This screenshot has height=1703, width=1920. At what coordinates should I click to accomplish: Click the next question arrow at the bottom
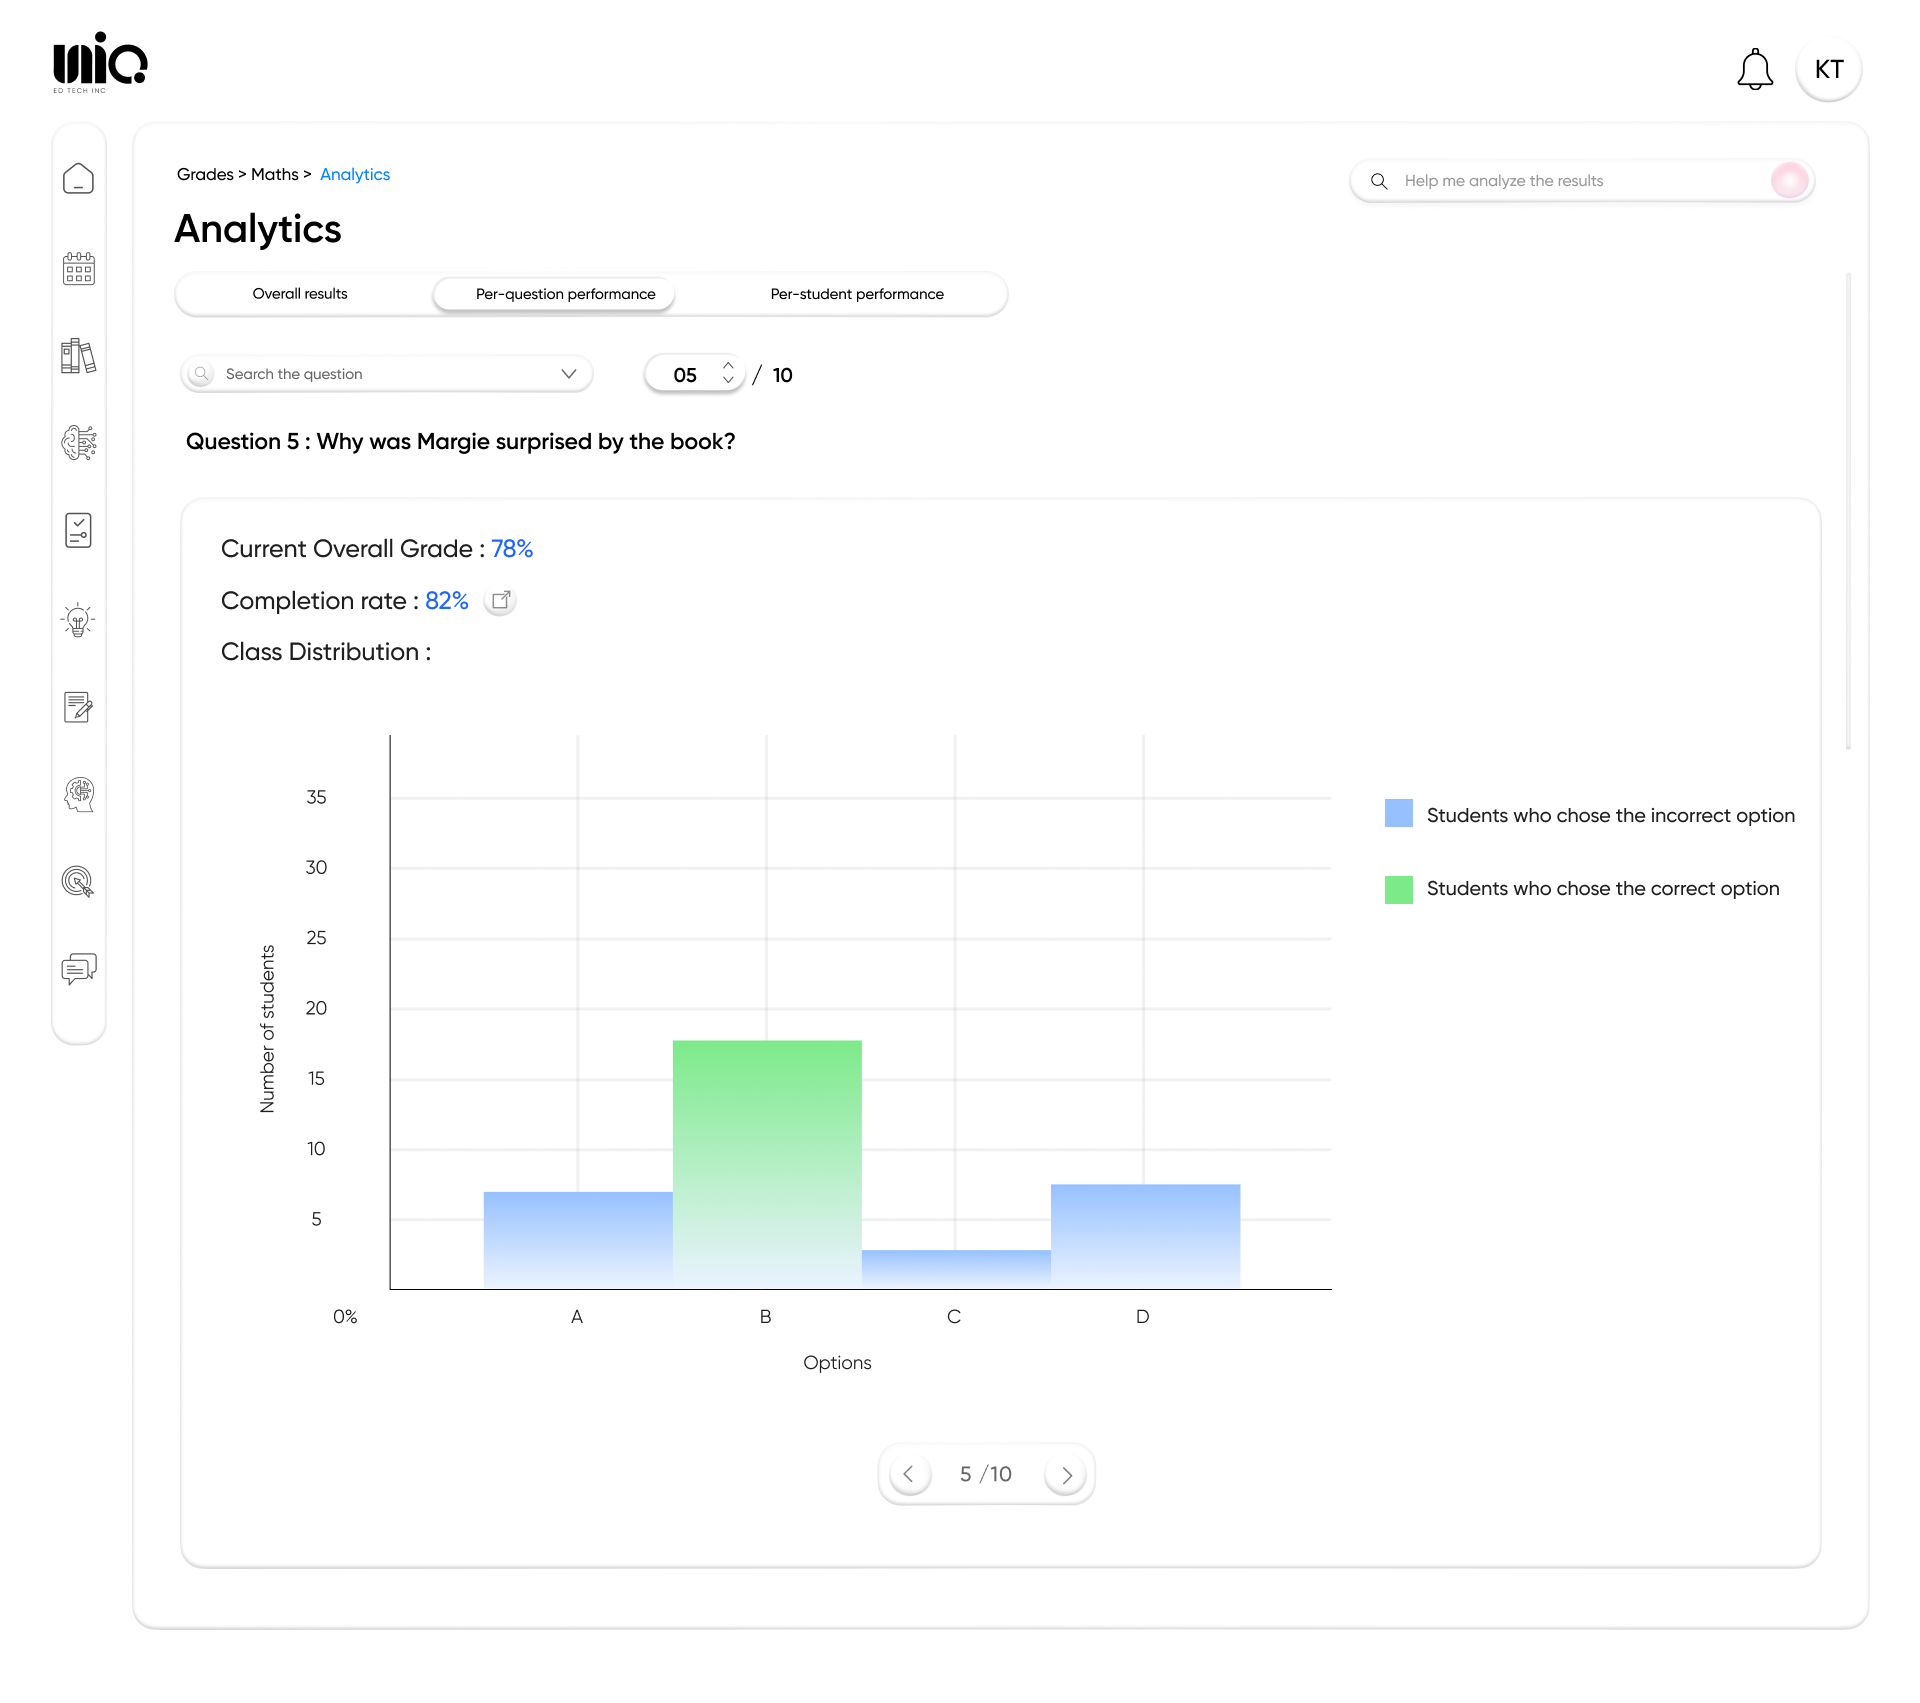coord(1065,1474)
